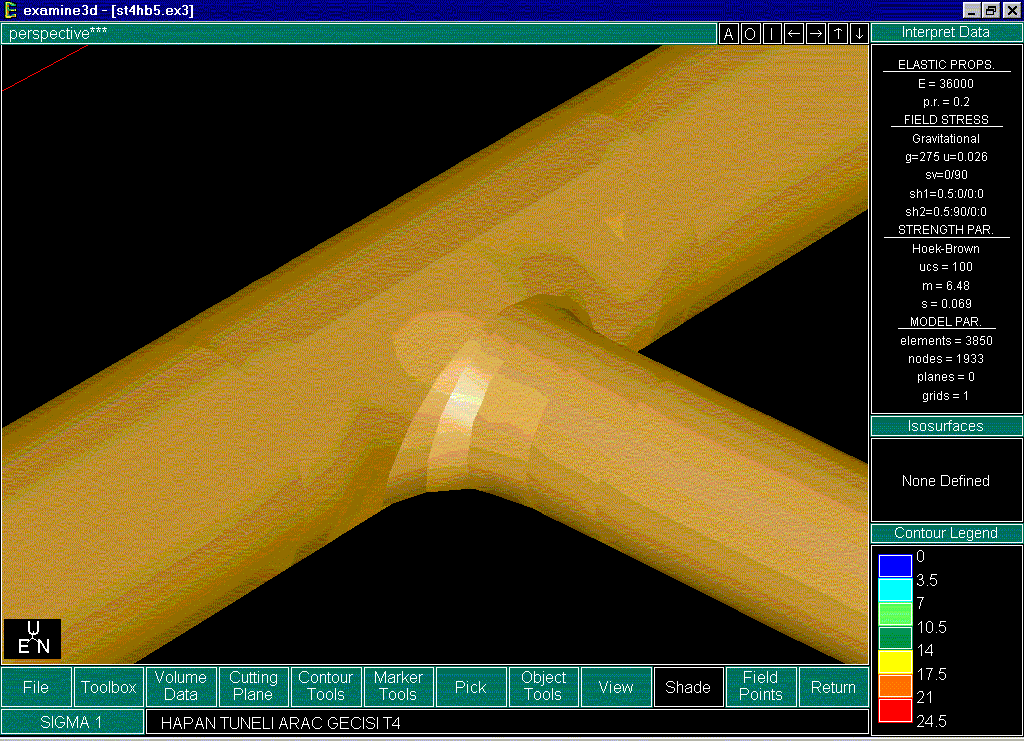This screenshot has width=1024, height=741.
Task: Click the U-E-N orientation axes indicator
Action: [32, 639]
